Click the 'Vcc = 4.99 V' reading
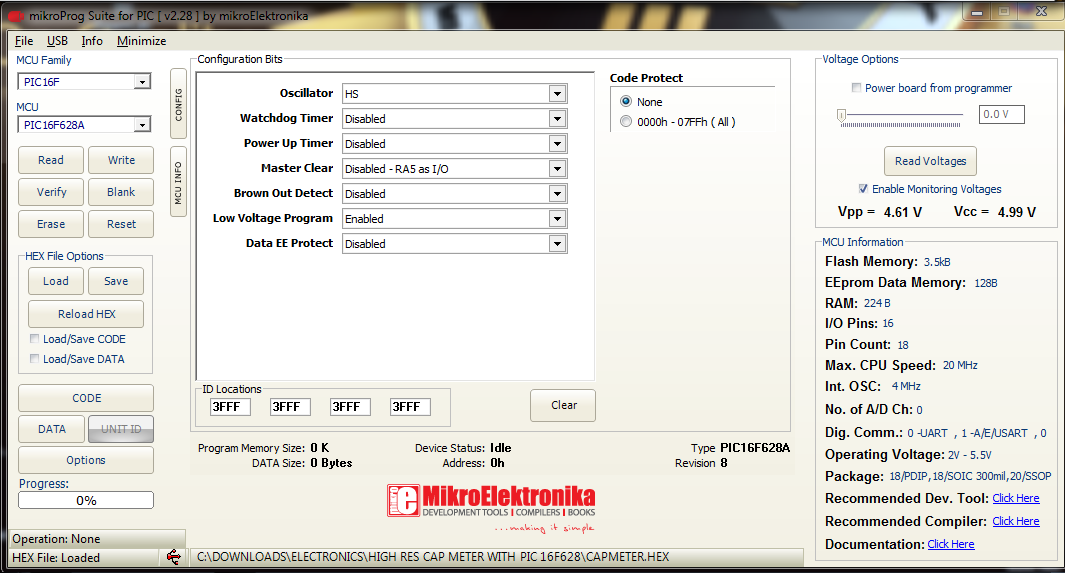 (x=994, y=212)
